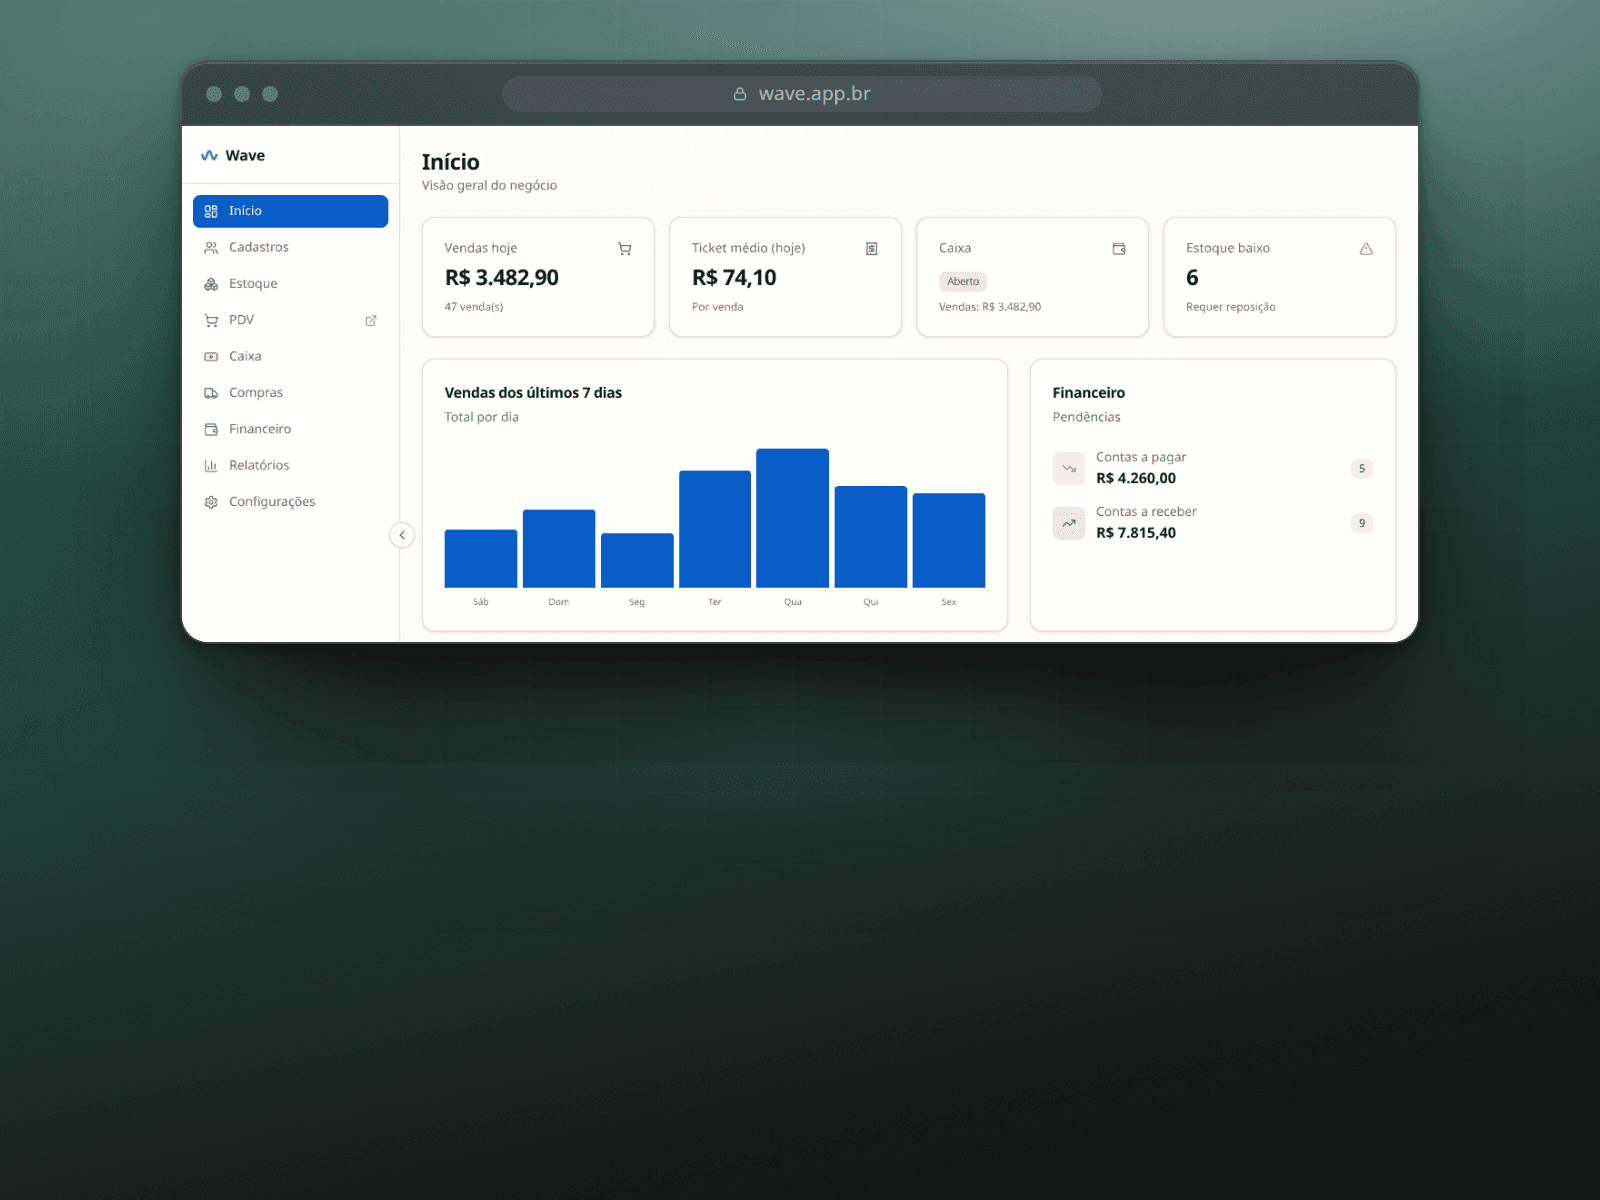Click the Cadastros people icon
The image size is (1600, 1200).
(x=211, y=247)
